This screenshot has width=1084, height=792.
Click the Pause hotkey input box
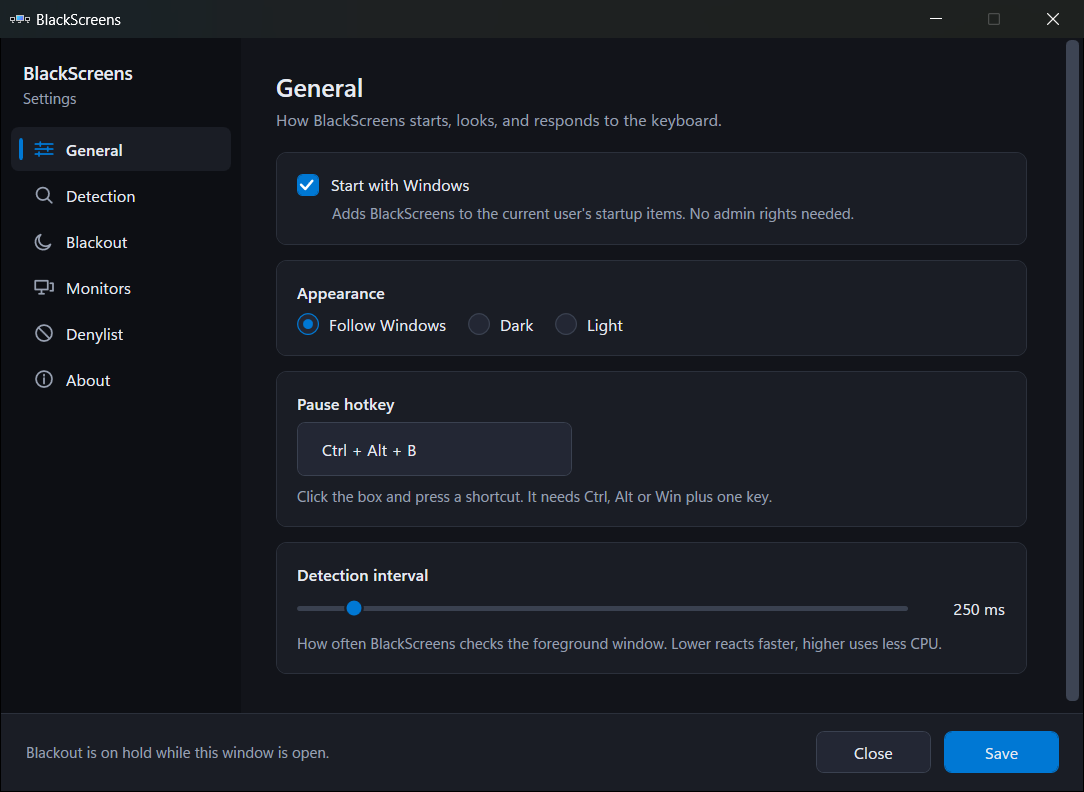point(434,449)
